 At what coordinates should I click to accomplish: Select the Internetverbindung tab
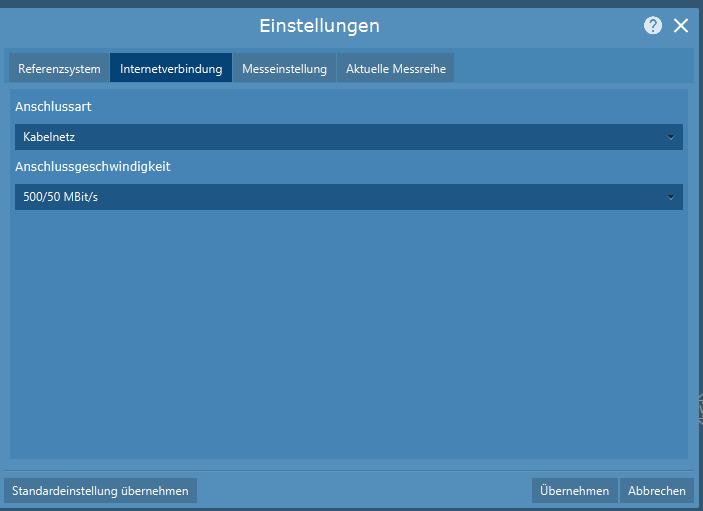171,69
